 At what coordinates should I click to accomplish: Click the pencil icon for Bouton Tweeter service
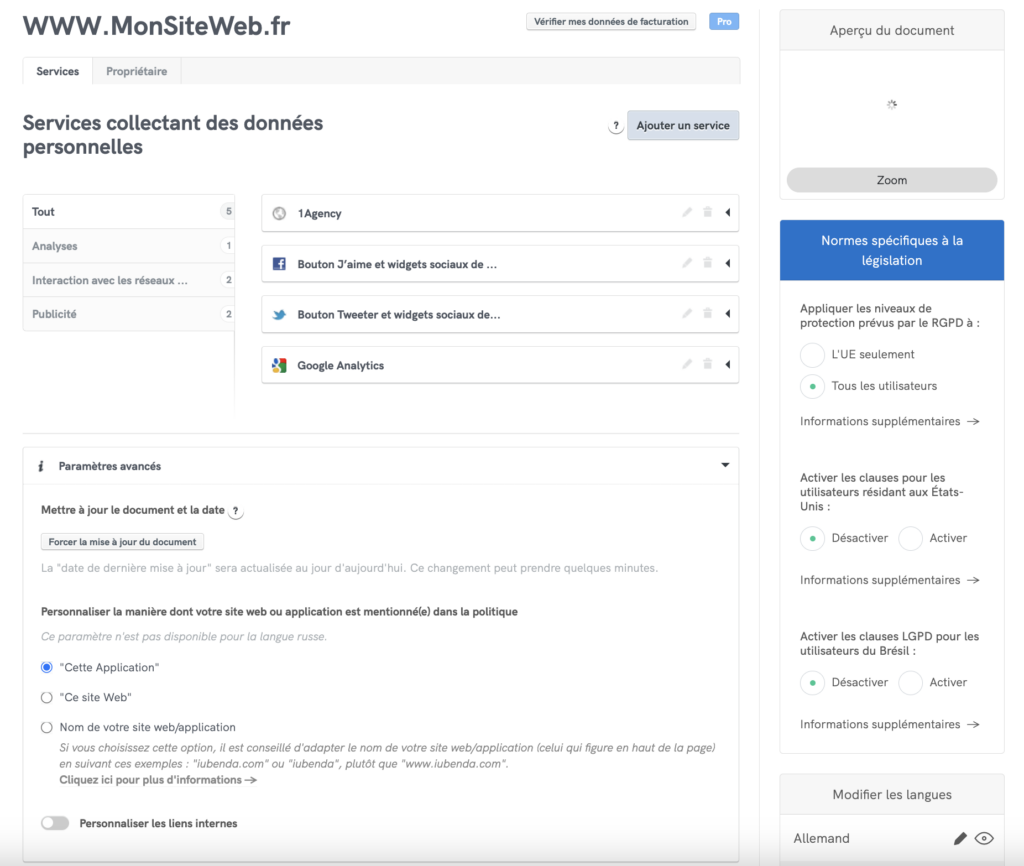pyautogui.click(x=687, y=313)
